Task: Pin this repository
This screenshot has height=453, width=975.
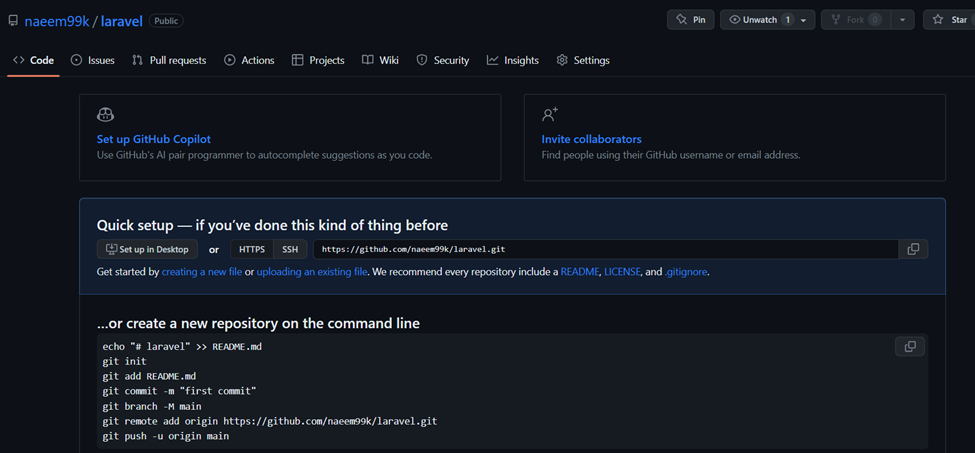Action: tap(691, 20)
